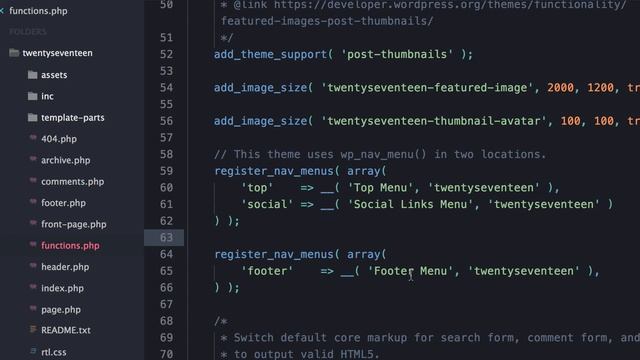
Task: Open archive.php file
Action: pos(66,160)
